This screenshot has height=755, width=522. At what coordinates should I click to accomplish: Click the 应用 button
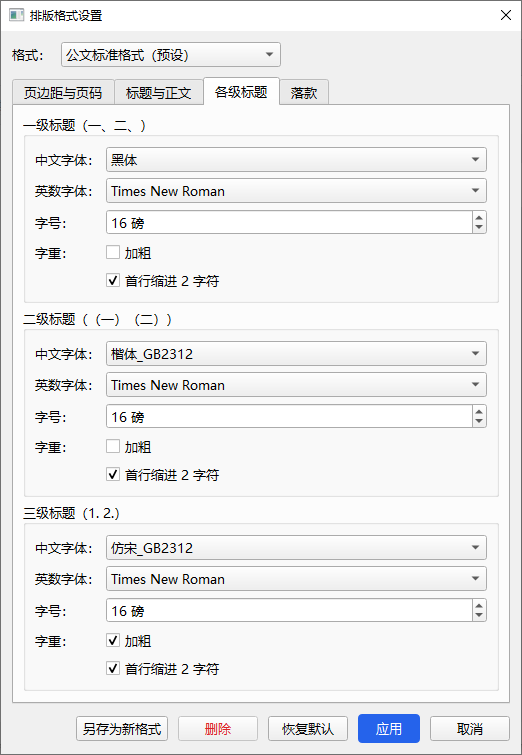(x=389, y=729)
